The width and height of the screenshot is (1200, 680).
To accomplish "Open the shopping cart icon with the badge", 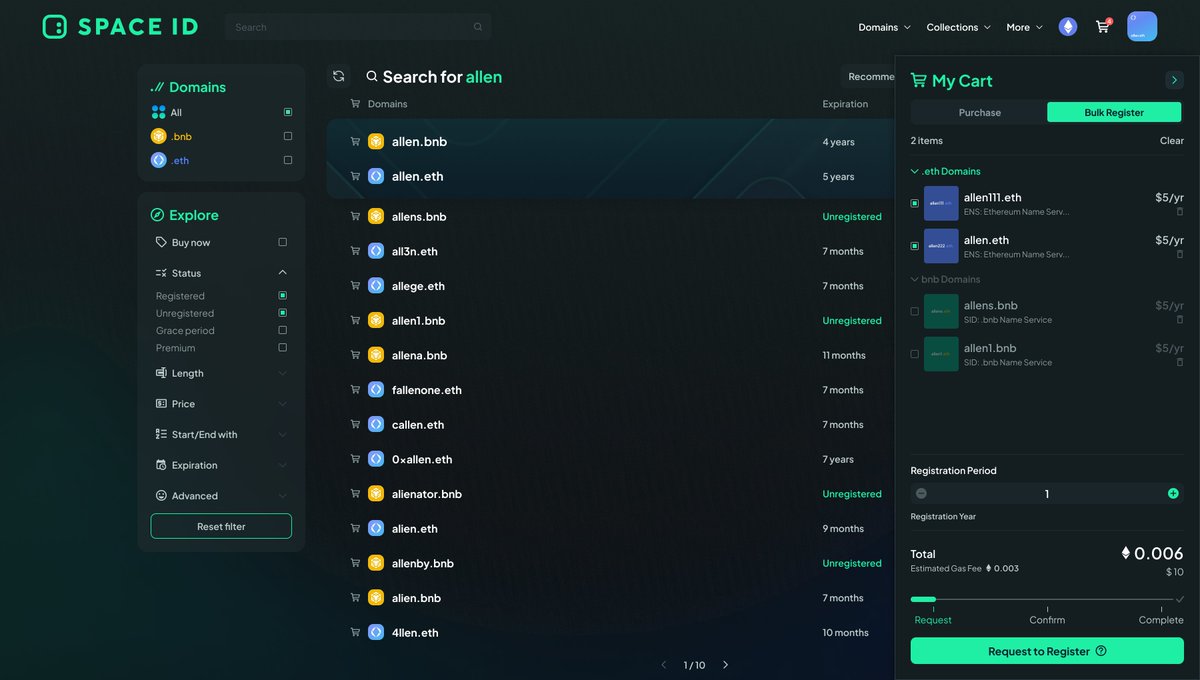I will pyautogui.click(x=1102, y=26).
